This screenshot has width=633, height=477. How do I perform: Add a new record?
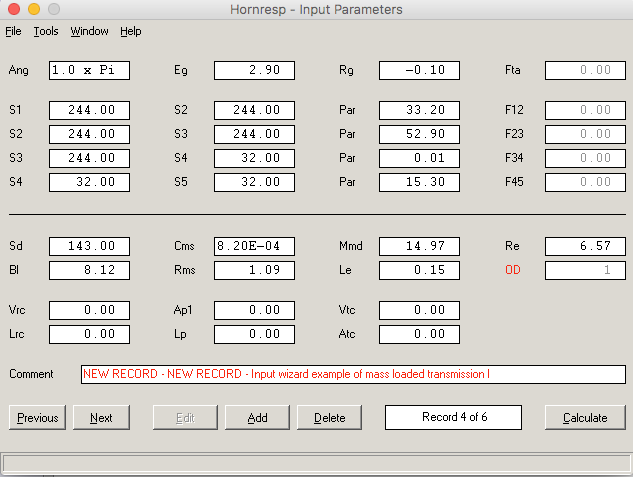(257, 418)
